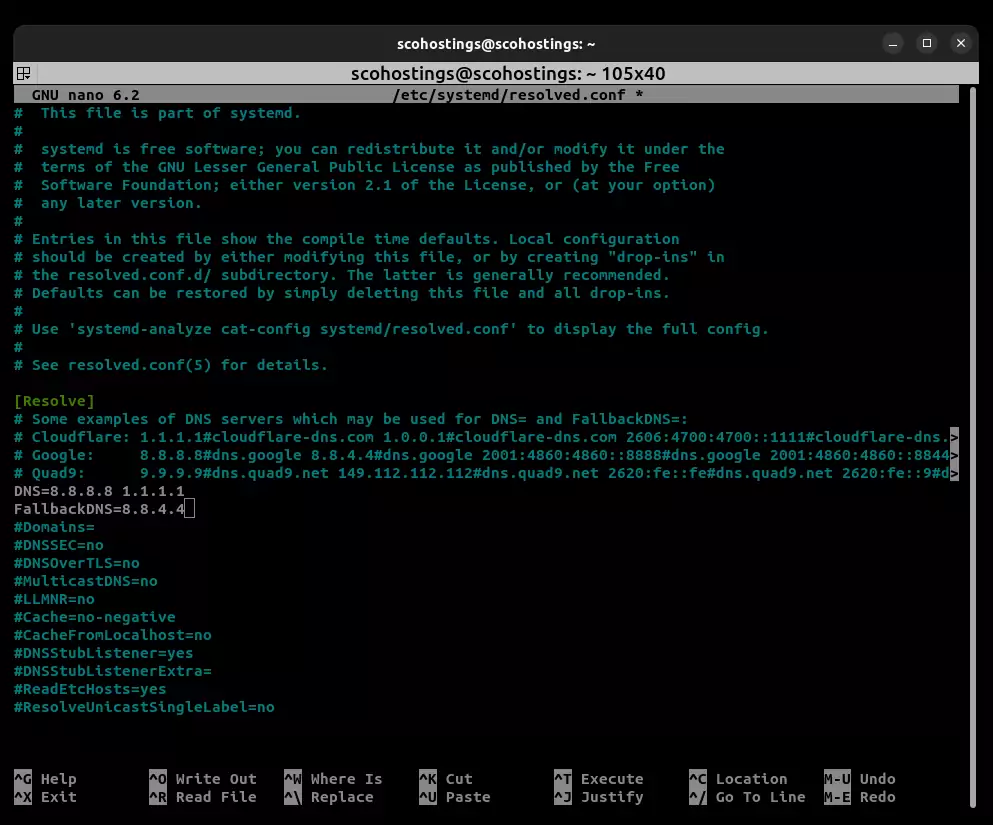The image size is (993, 825).
Task: Click the ^W Where Is shortcut
Action: tap(333, 779)
